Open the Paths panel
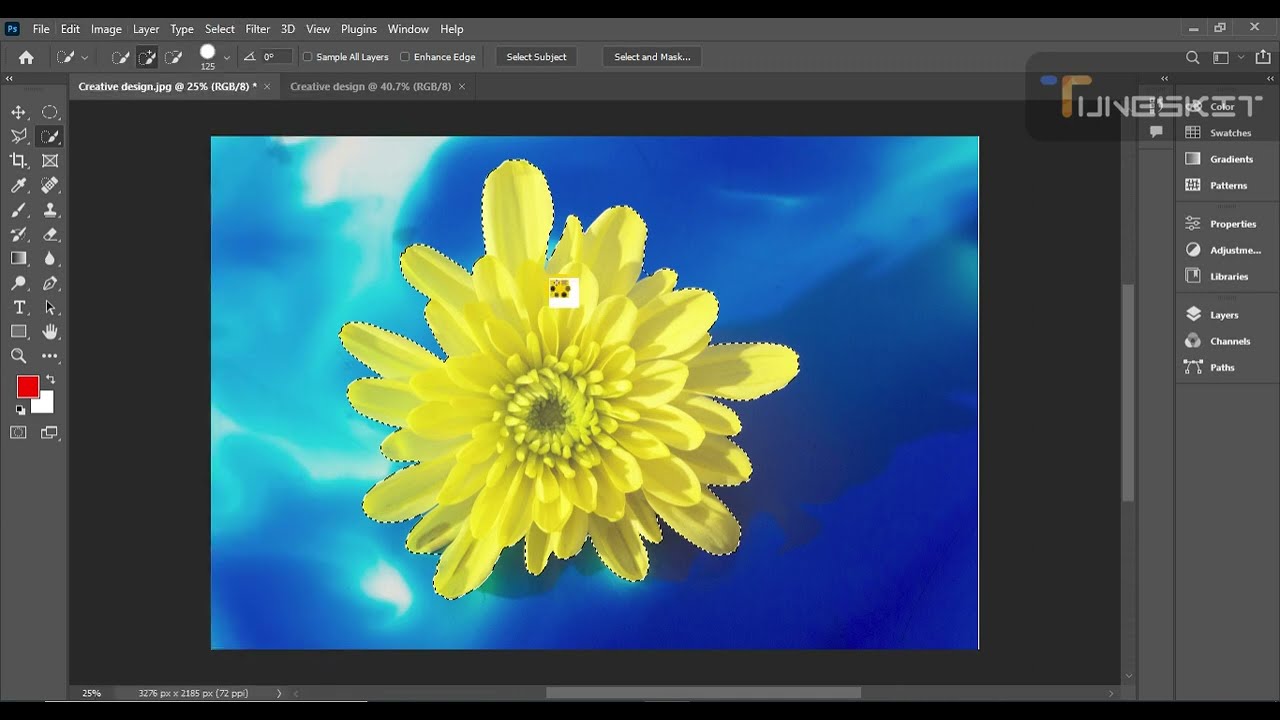Screen dimensions: 1280x720 point(1210,367)
